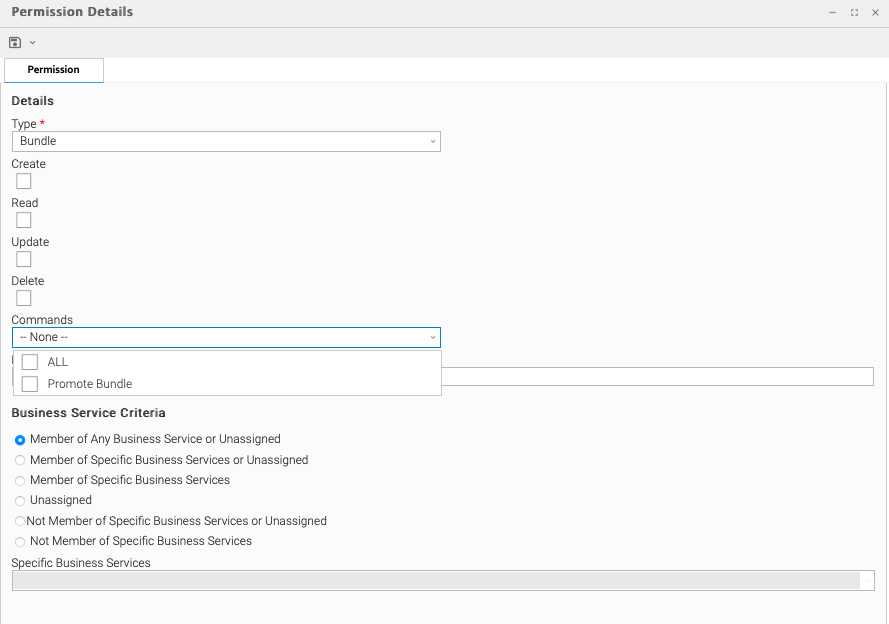Viewport: 889px width, 624px height.
Task: Pick the Unassigned radio option
Action: point(20,500)
